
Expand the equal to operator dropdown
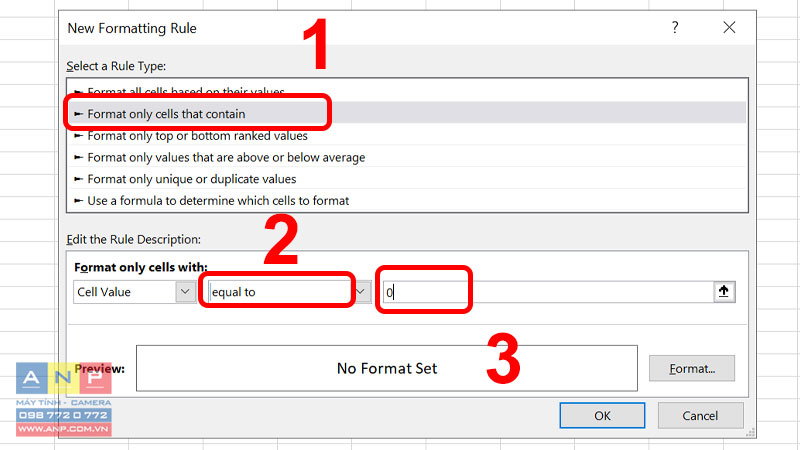pyautogui.click(x=361, y=292)
